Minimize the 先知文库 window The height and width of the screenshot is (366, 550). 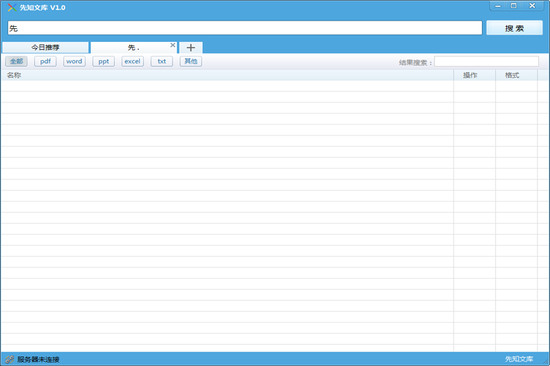498,6
